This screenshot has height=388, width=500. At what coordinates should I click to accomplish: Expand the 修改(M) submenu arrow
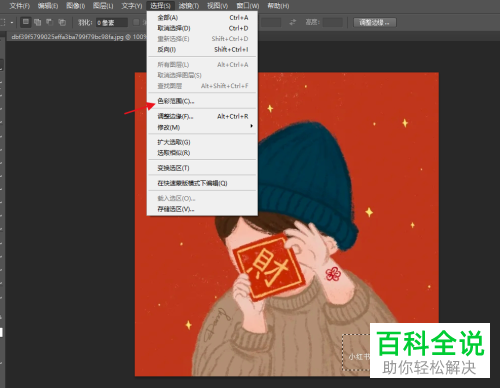(x=251, y=126)
